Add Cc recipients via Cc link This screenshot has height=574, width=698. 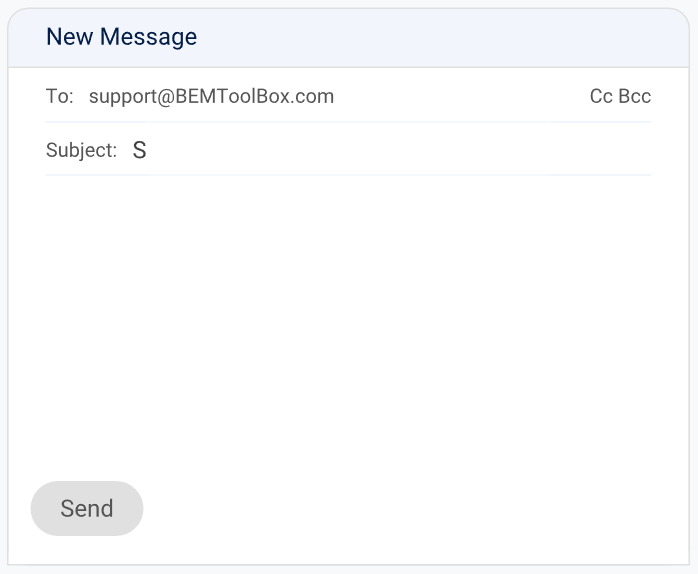pos(601,97)
